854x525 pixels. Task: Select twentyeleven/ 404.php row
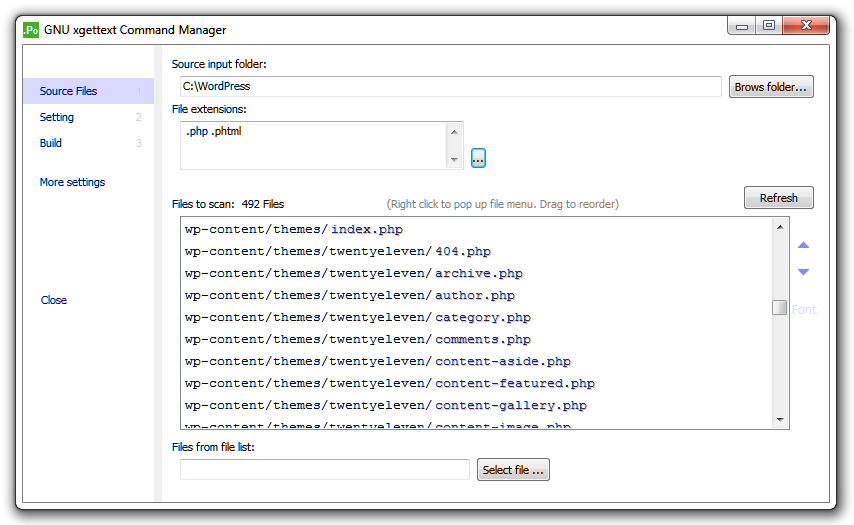point(477,252)
